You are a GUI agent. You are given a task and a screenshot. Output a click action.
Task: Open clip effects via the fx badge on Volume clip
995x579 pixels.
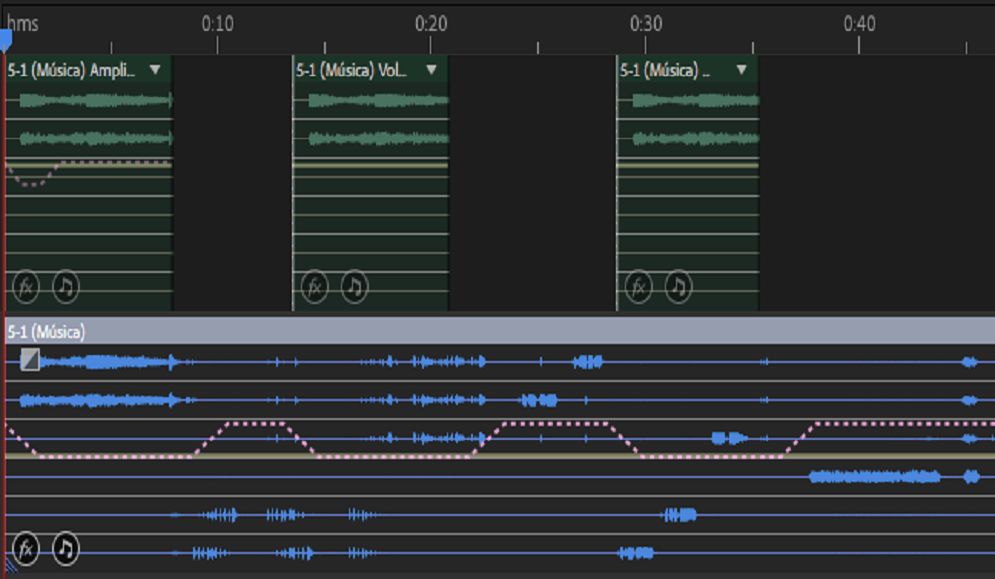pos(316,286)
